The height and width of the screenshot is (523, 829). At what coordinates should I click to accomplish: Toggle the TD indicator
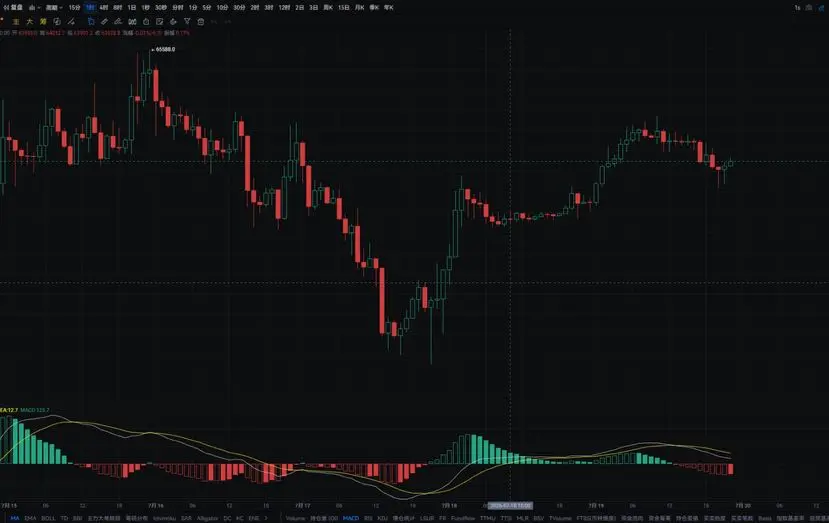point(64,518)
